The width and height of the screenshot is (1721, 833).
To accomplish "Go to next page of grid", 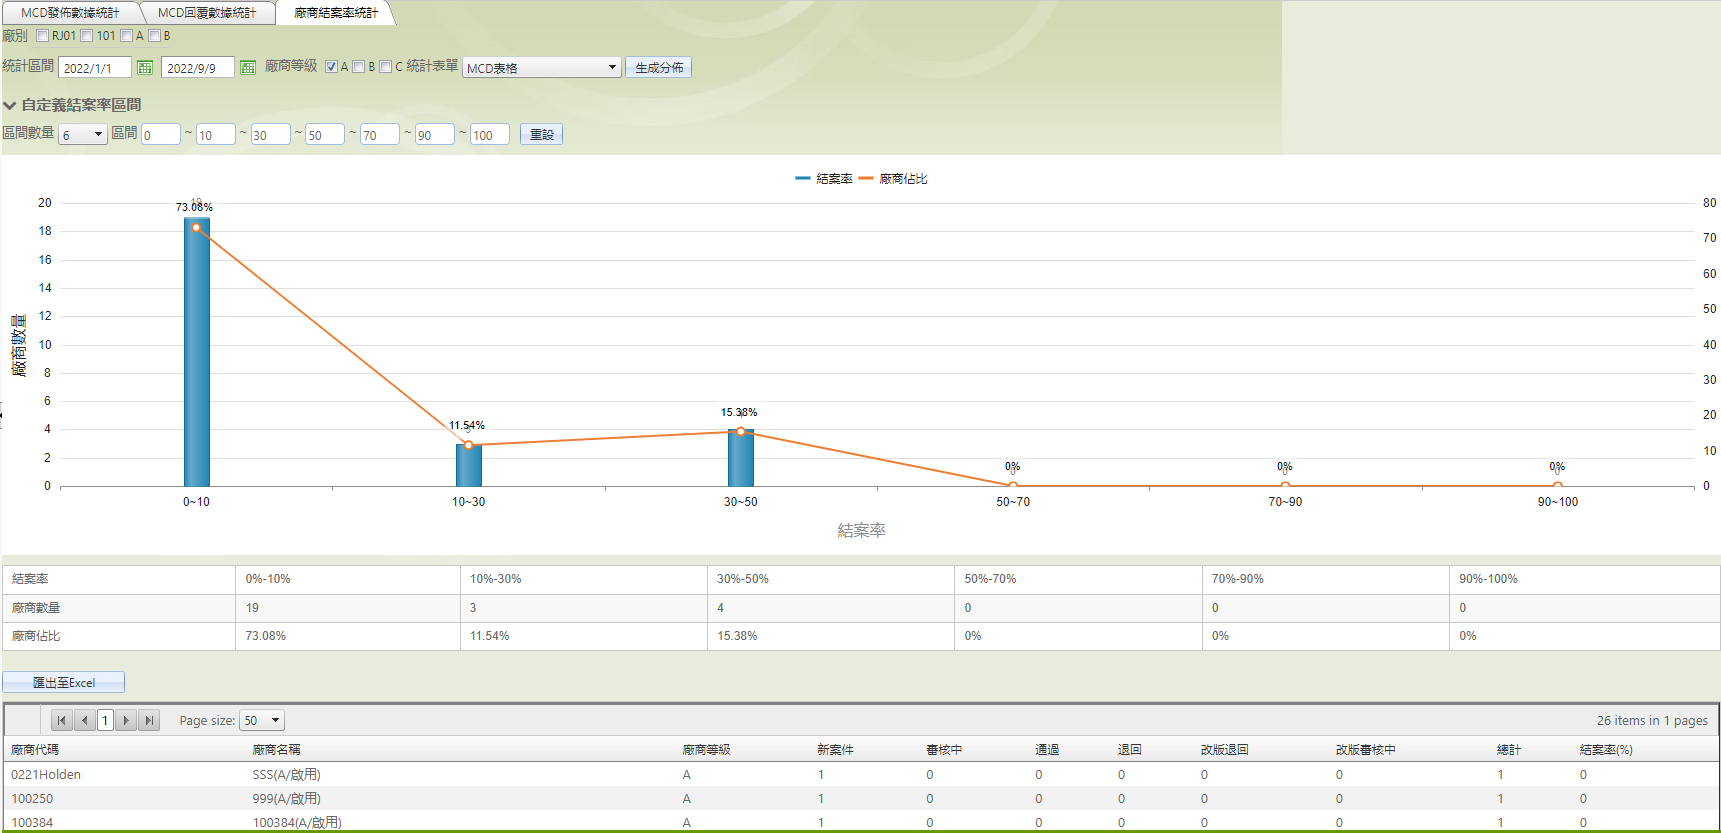I will pyautogui.click(x=126, y=720).
